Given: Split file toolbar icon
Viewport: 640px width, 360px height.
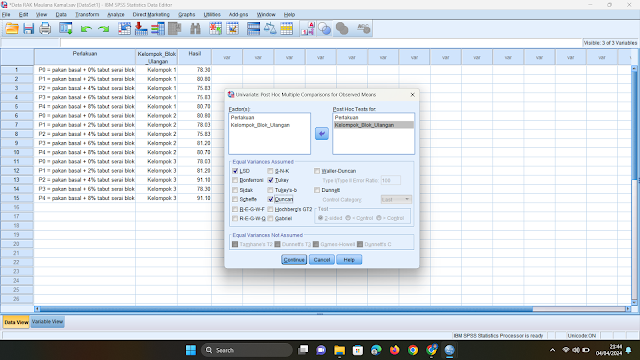Looking at the screenshot, I should coord(253,29).
